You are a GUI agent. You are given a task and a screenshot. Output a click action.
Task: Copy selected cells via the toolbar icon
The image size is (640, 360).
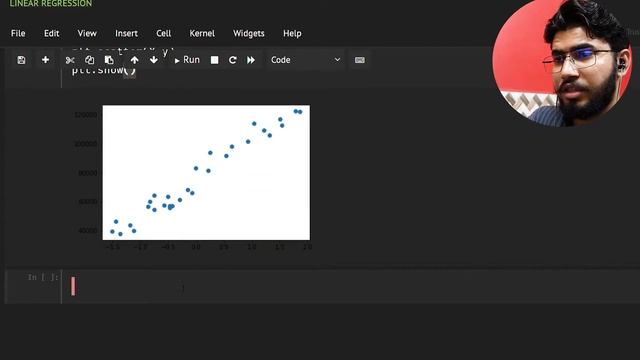[x=89, y=60]
